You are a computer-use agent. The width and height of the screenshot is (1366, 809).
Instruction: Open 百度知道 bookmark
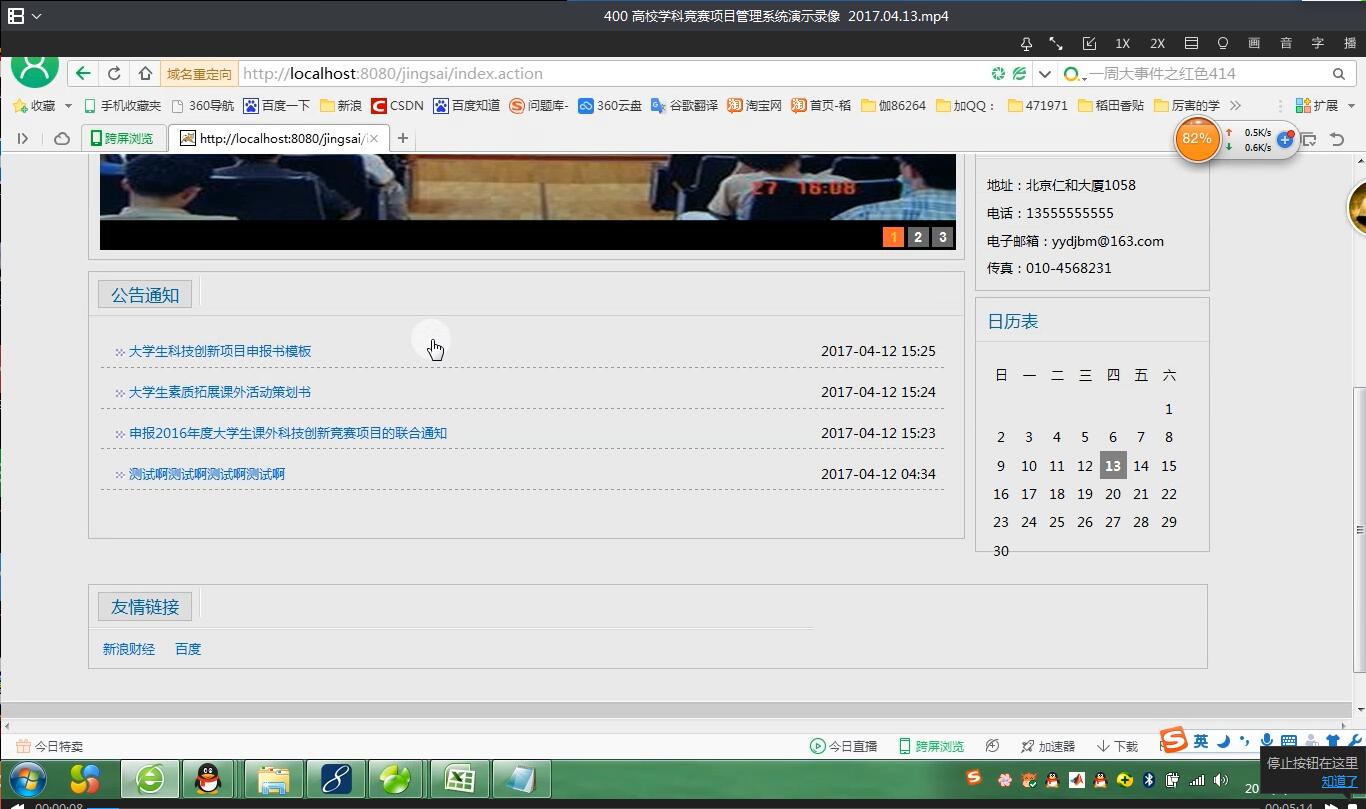(466, 105)
